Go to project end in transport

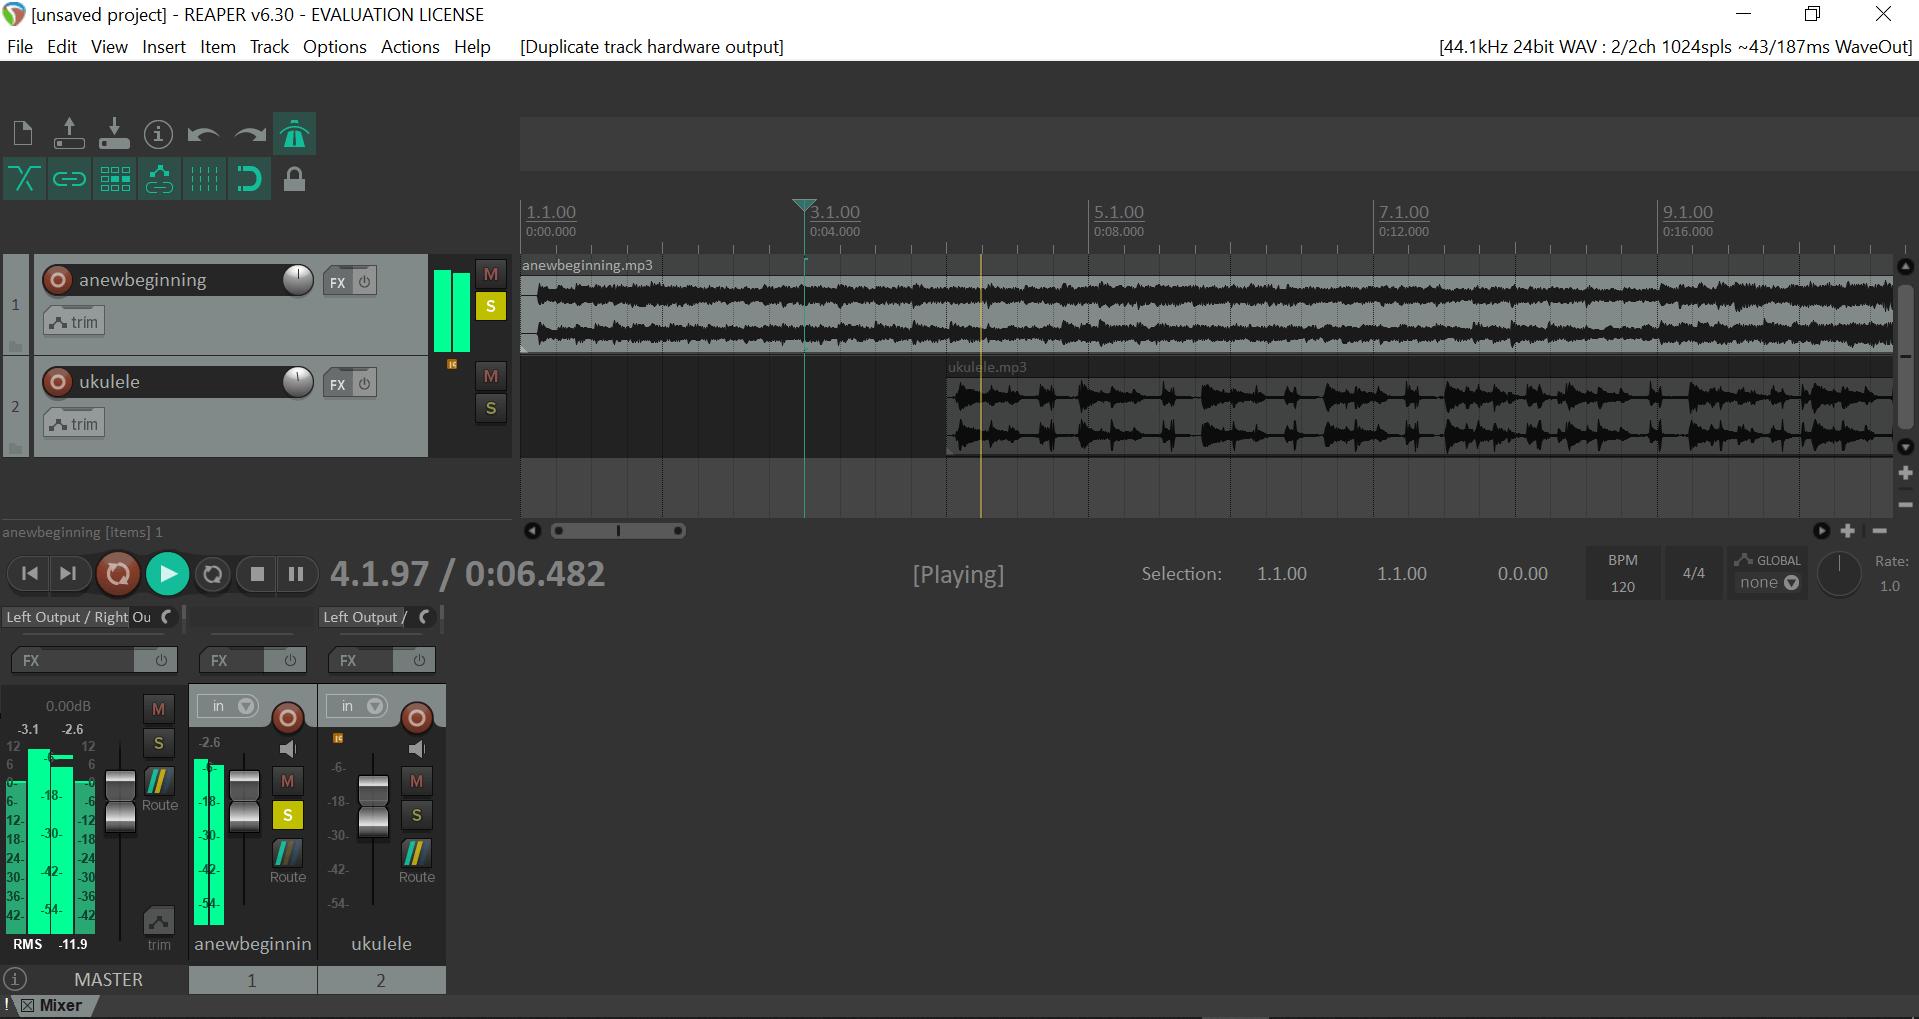click(68, 574)
